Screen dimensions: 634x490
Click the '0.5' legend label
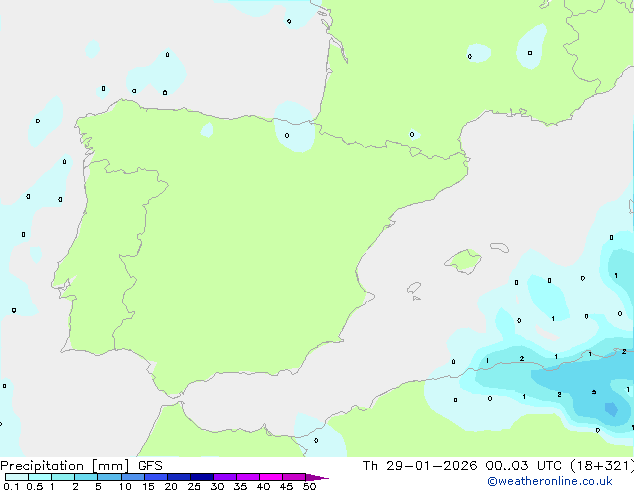pos(35,486)
